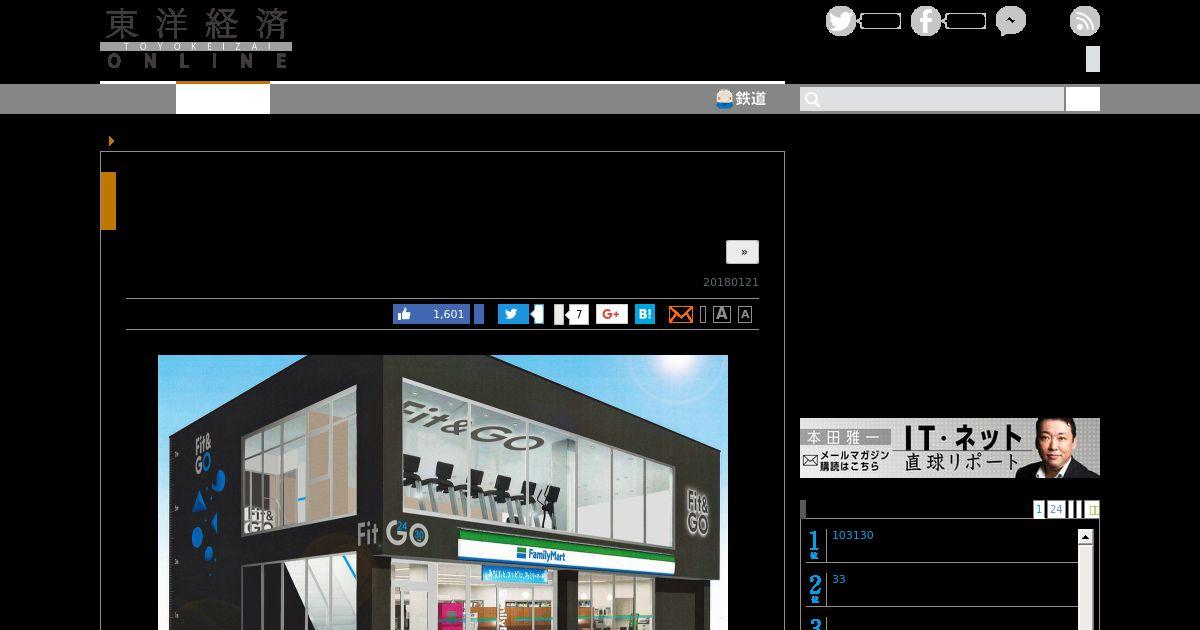Click the orange breadcrumb arrow
This screenshot has width=1200, height=630.
[111, 141]
